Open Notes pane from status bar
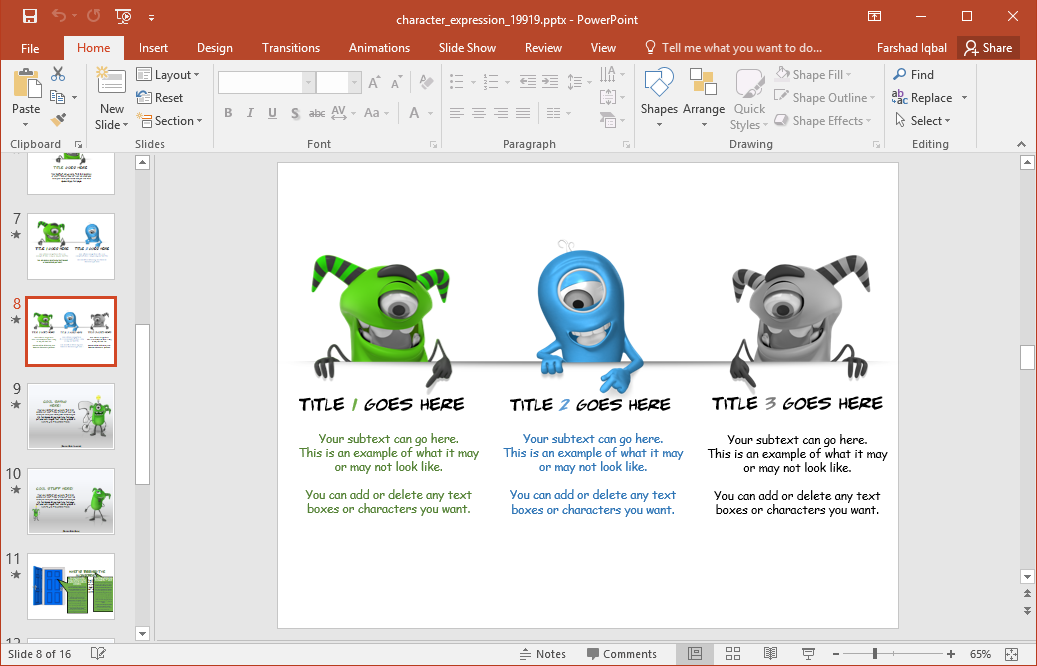Viewport: 1037px width, 666px height. click(543, 653)
